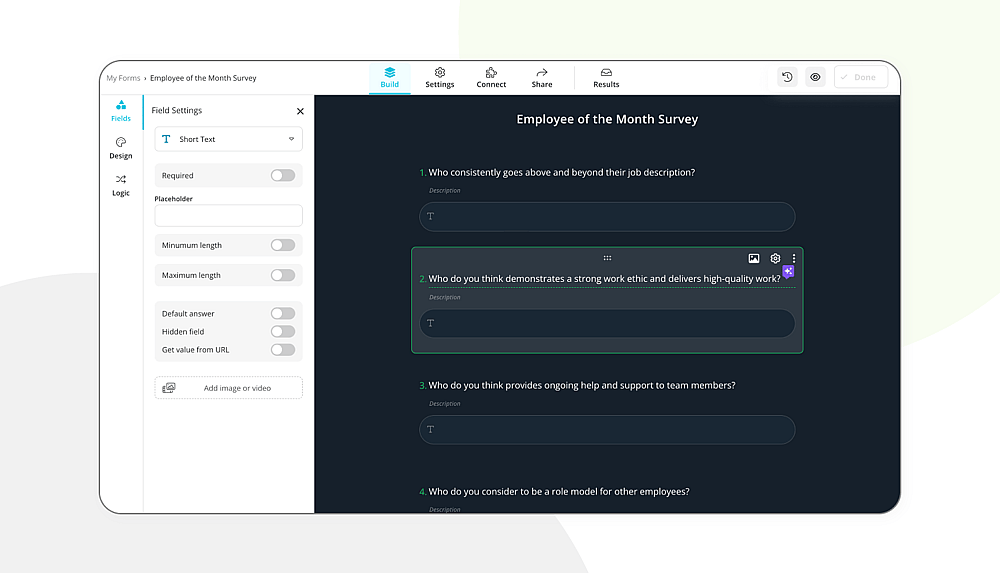Select question 4 title about role model
The image size is (1000, 573).
[559, 491]
